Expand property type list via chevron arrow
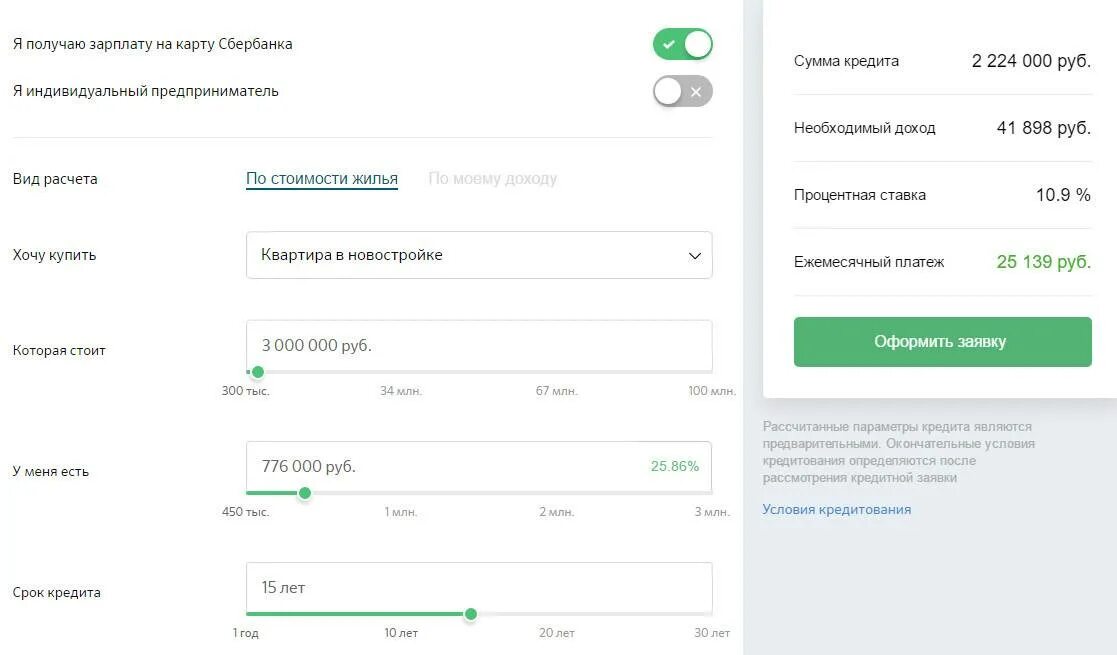 [695, 256]
